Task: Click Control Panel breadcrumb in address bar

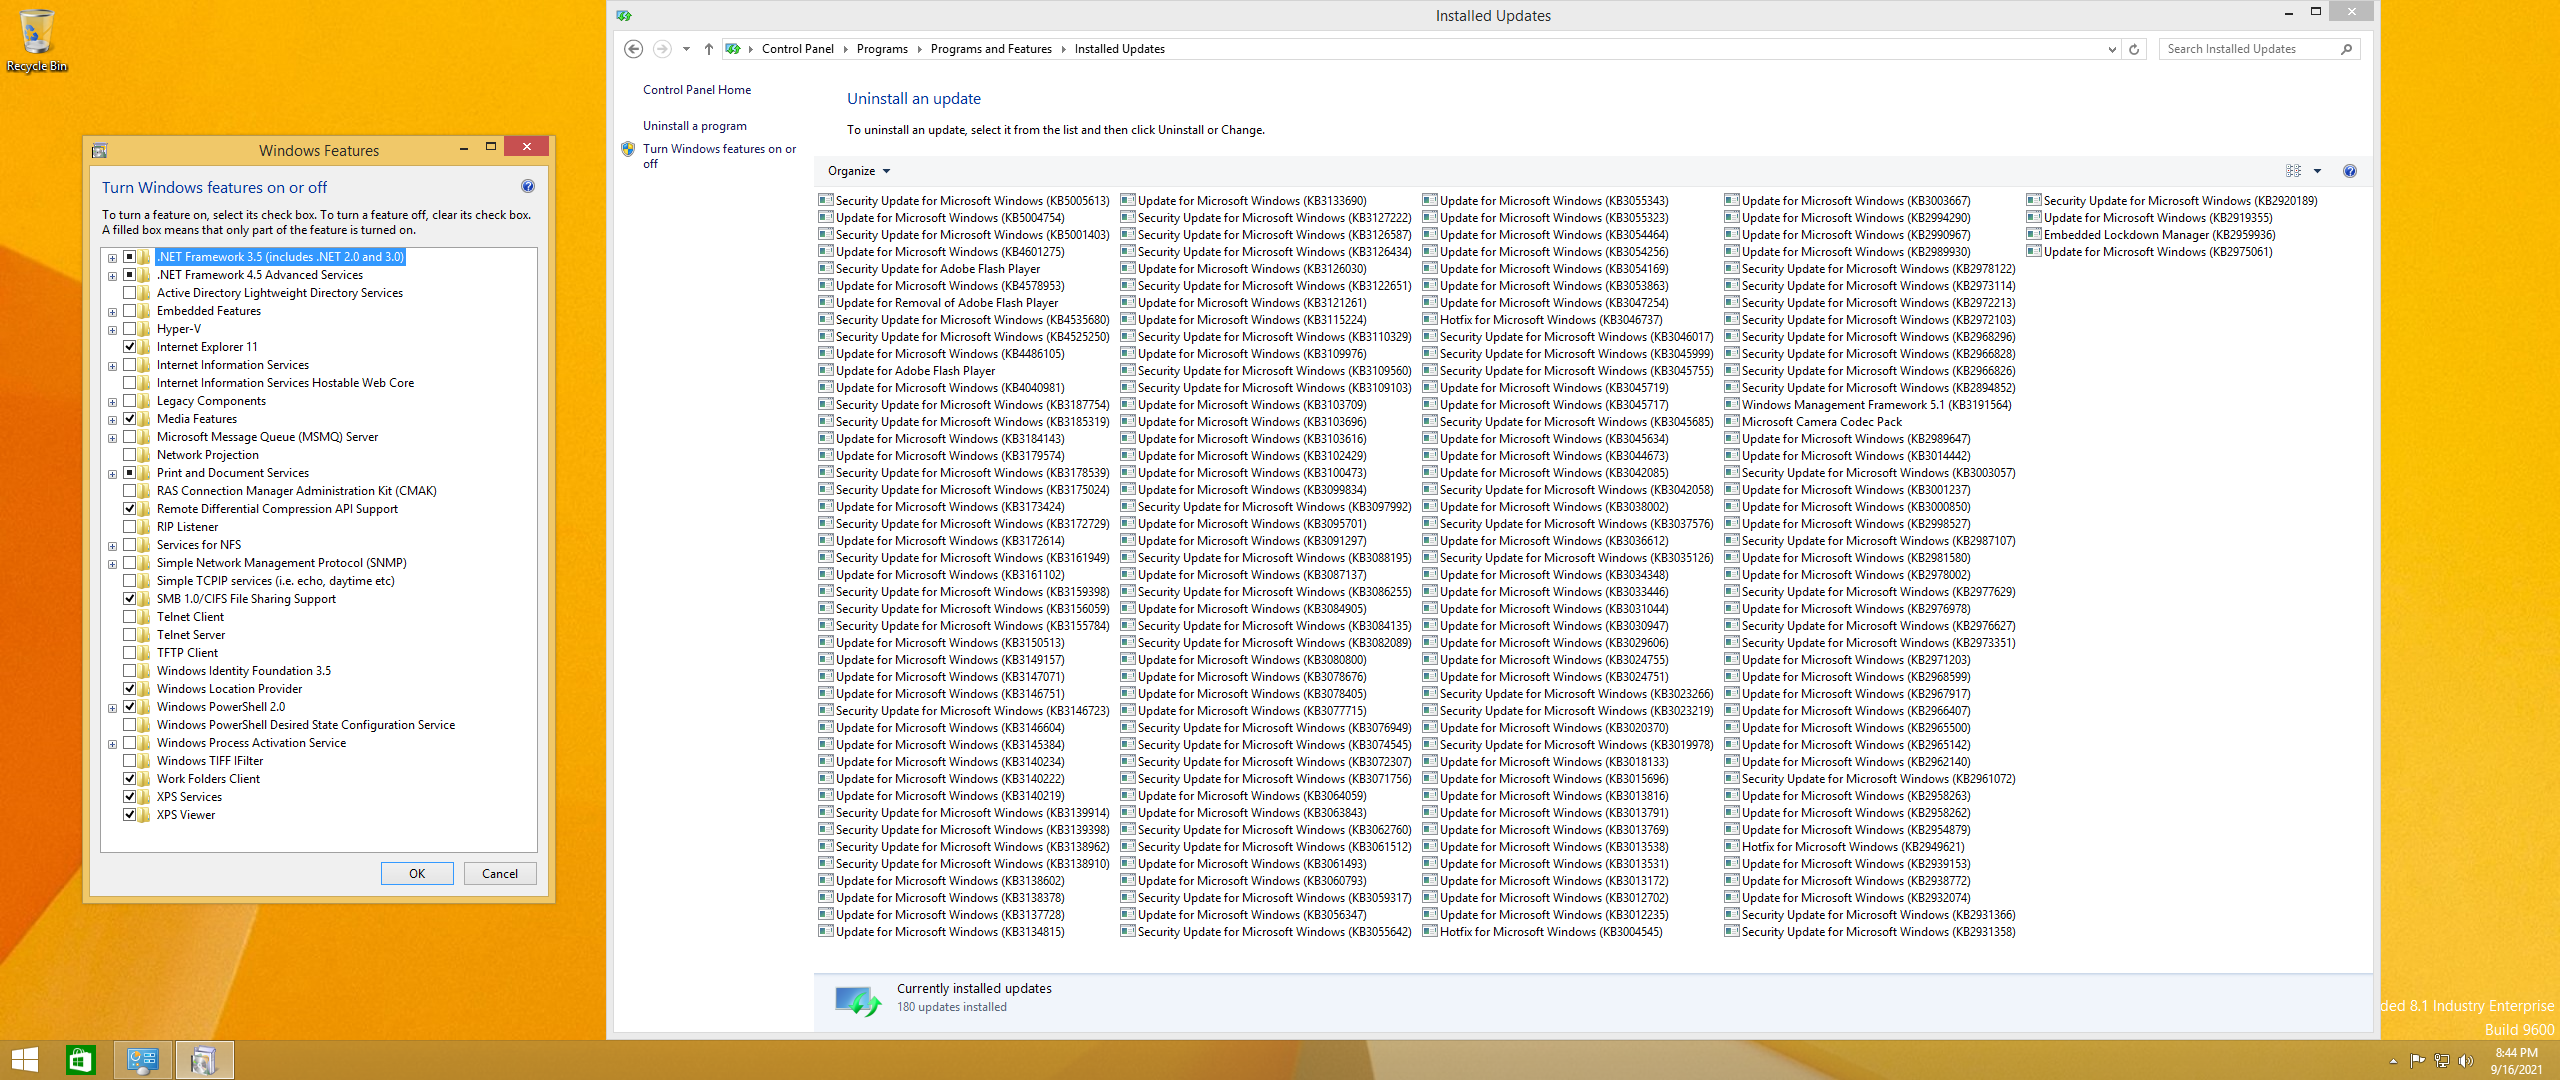Action: pyautogui.click(x=797, y=49)
